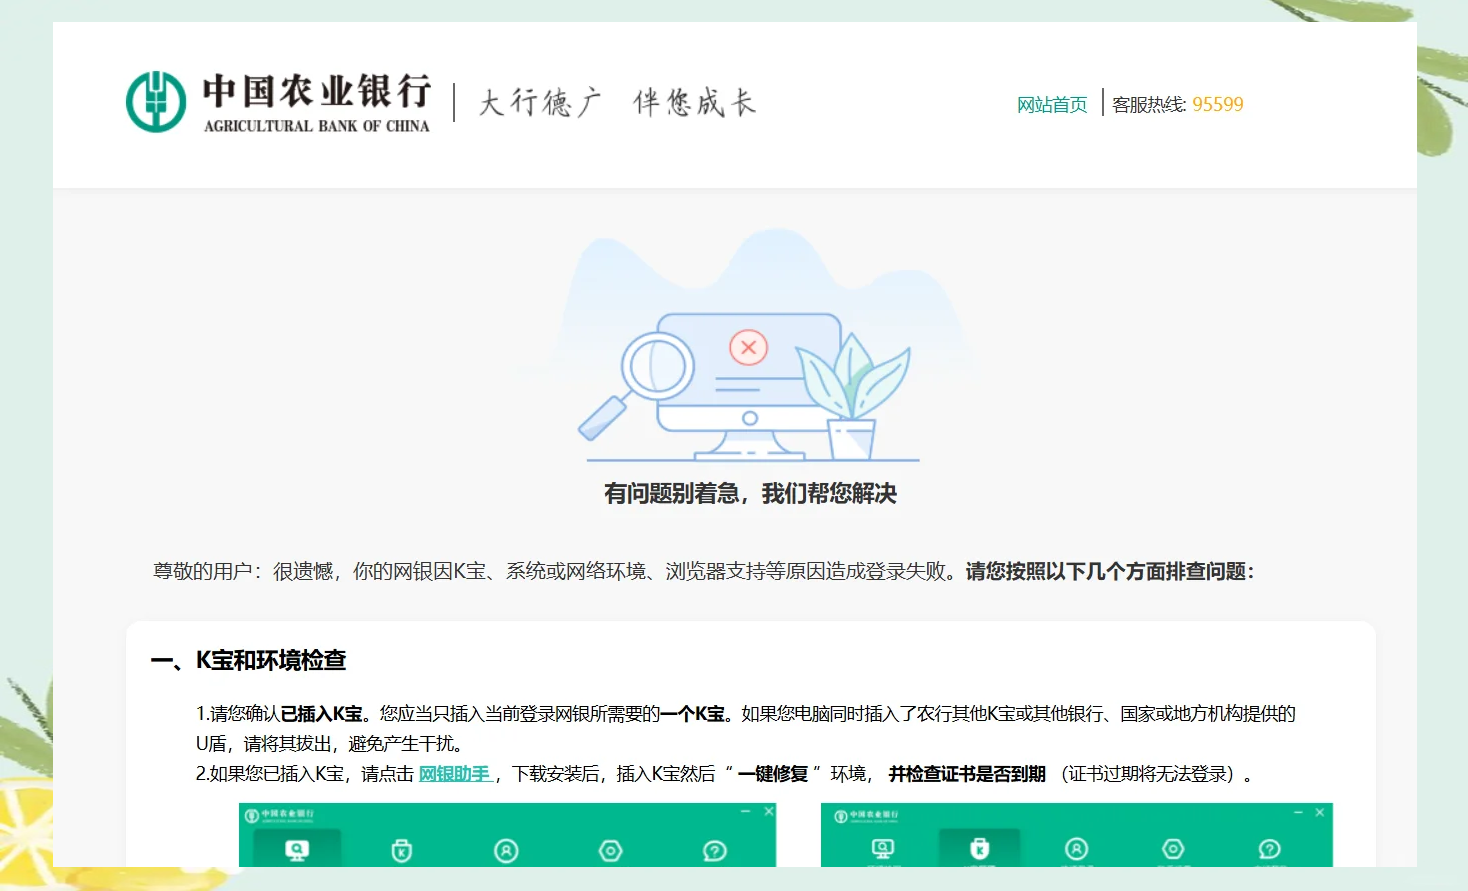Screen dimensions: 1468x891
Task: Click the hexagon settings icon in left screenshot
Action: pyautogui.click(x=610, y=850)
